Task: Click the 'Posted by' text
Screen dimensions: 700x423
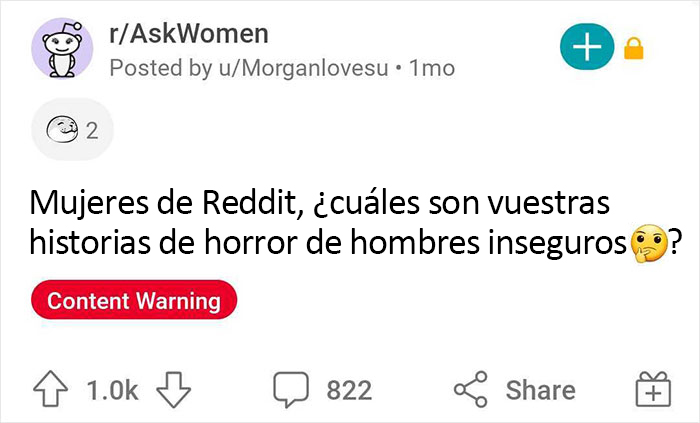Action: point(161,68)
